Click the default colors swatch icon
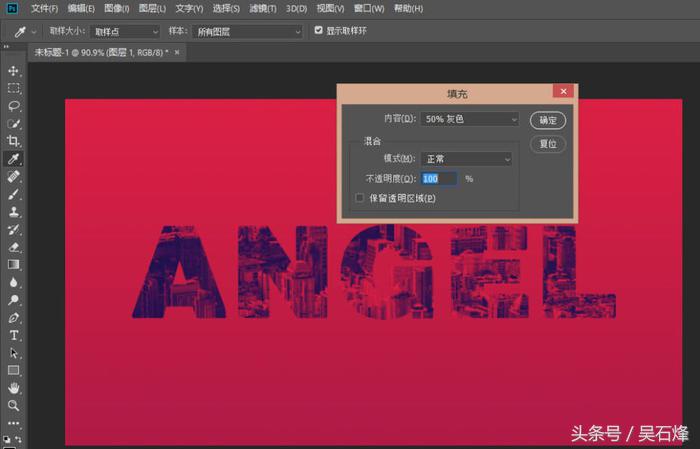 click(7, 440)
